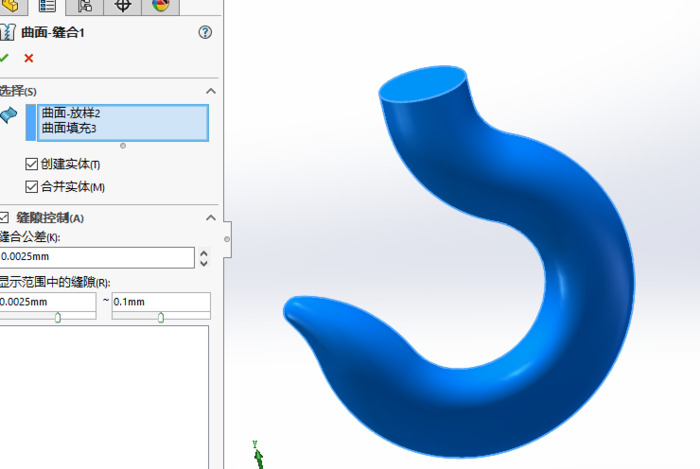
Task: Collapse the 缝隙控制 section
Action: tap(210, 218)
